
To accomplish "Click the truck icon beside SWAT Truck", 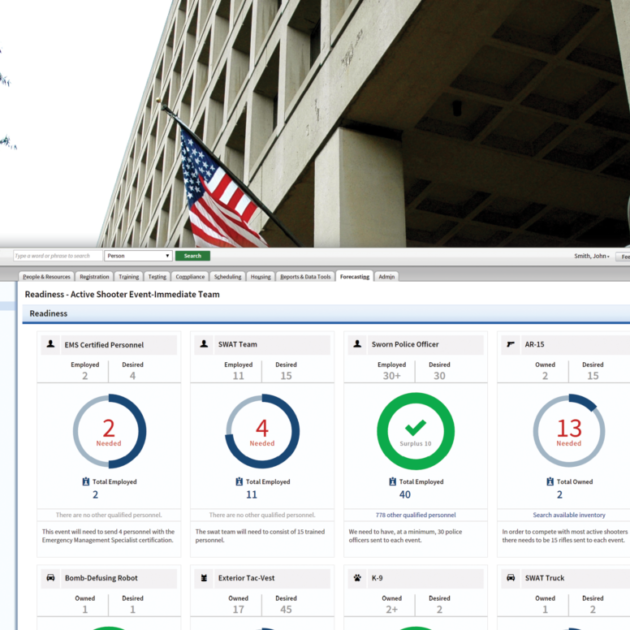I will pos(511,578).
